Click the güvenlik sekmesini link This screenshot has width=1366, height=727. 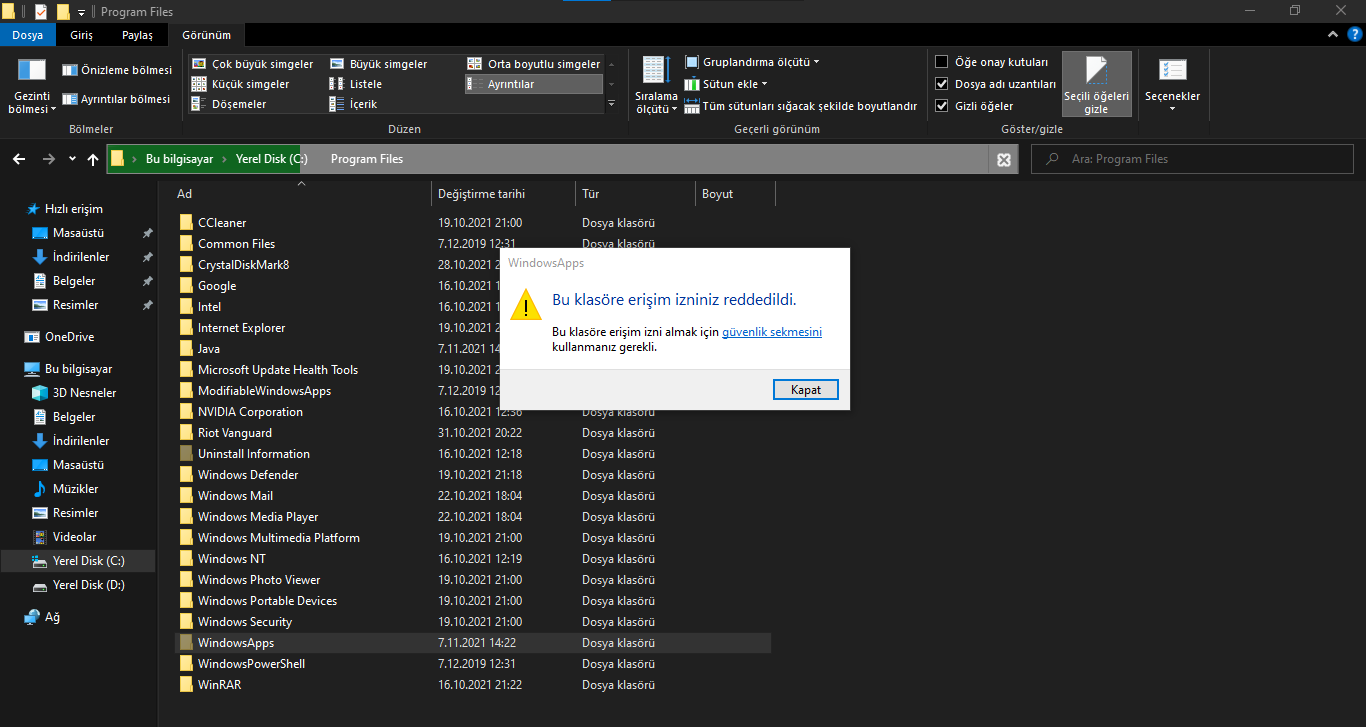click(772, 332)
